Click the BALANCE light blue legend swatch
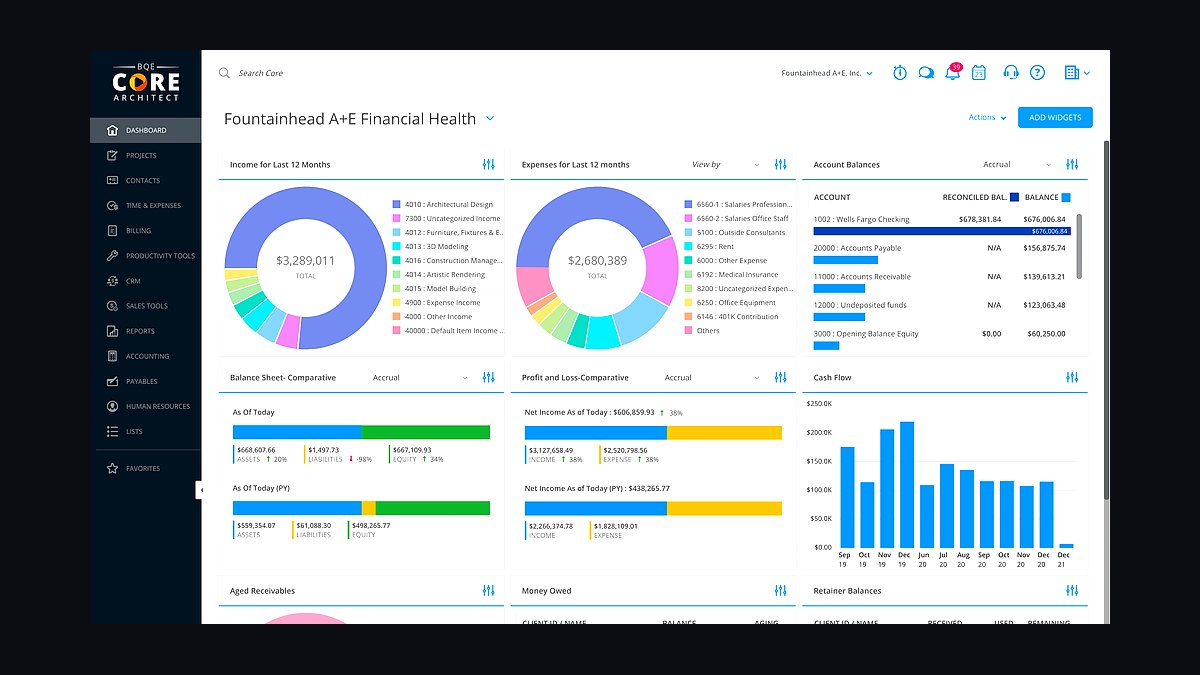 [1066, 197]
